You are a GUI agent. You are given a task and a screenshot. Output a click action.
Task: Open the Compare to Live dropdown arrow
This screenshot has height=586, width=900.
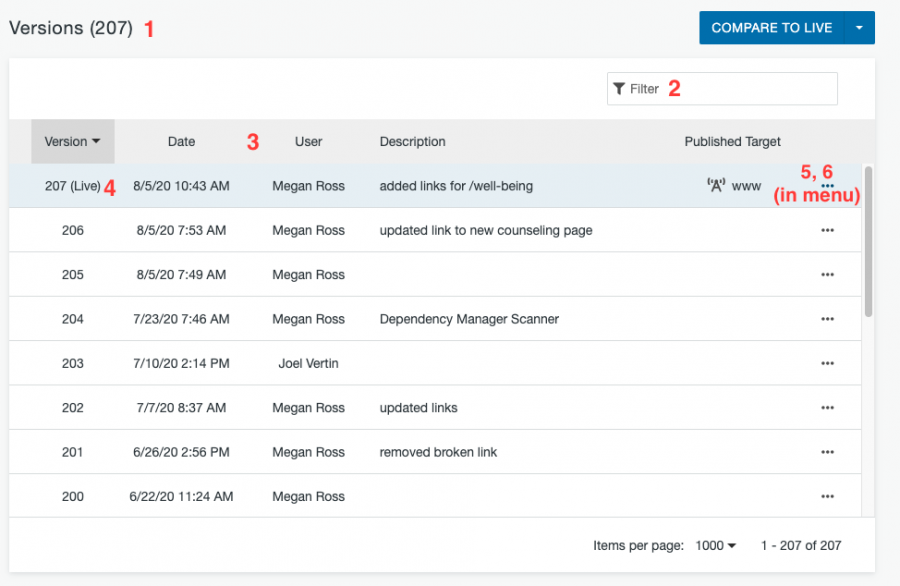[x=859, y=27]
